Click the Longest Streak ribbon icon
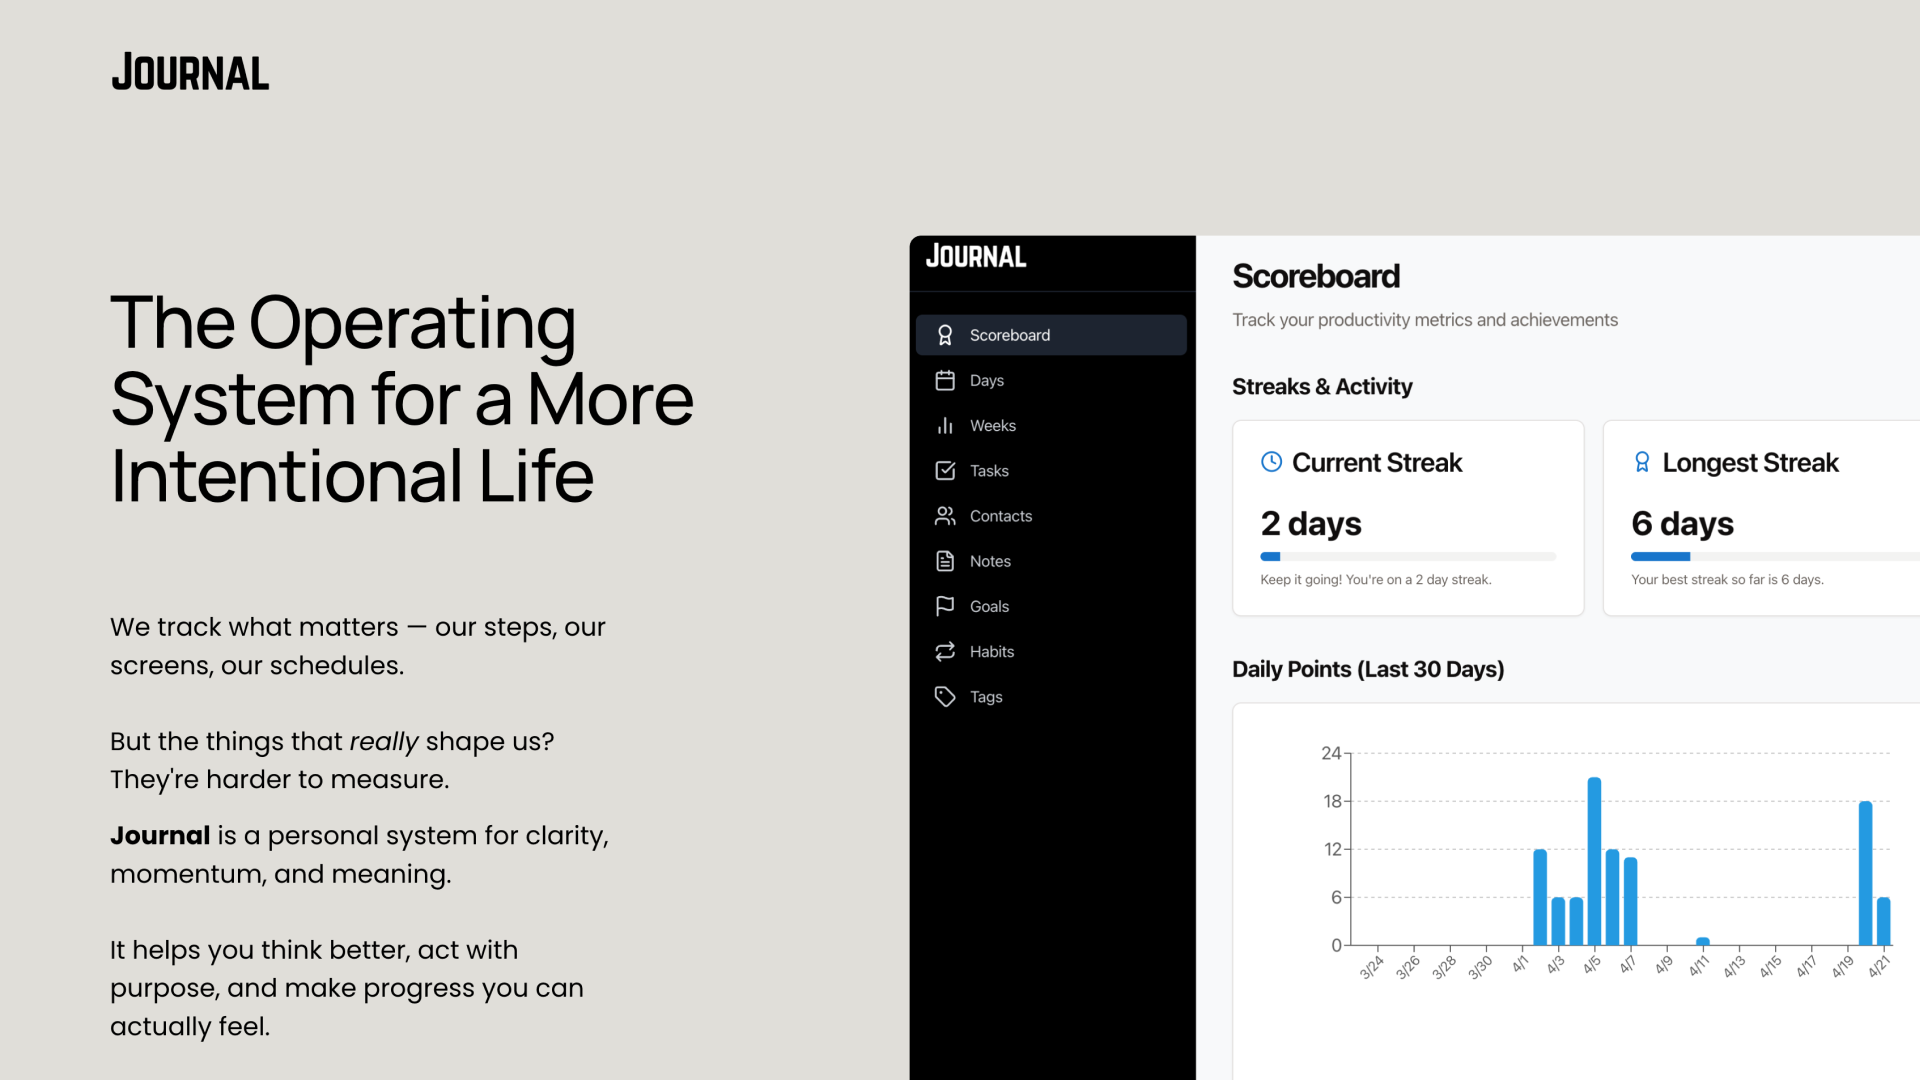Image resolution: width=1920 pixels, height=1080 pixels. (x=1642, y=462)
